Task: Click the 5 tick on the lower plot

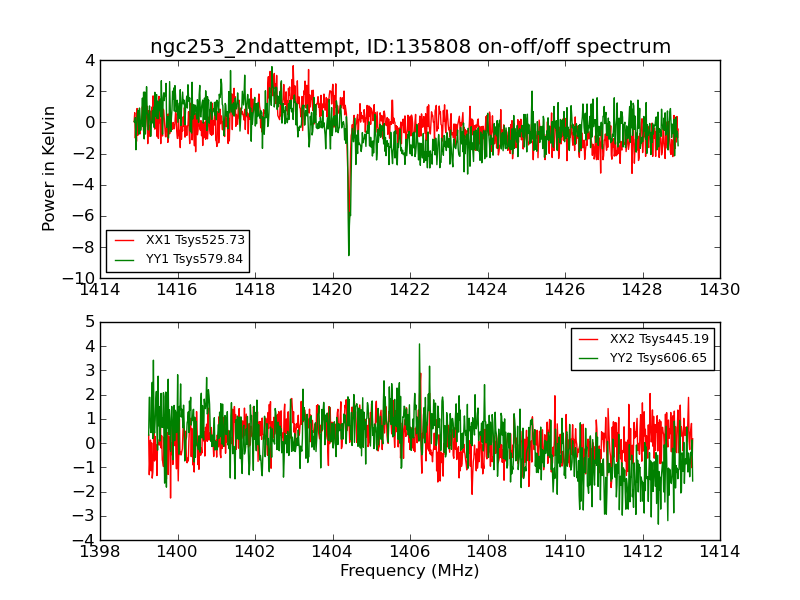Action: [90, 322]
